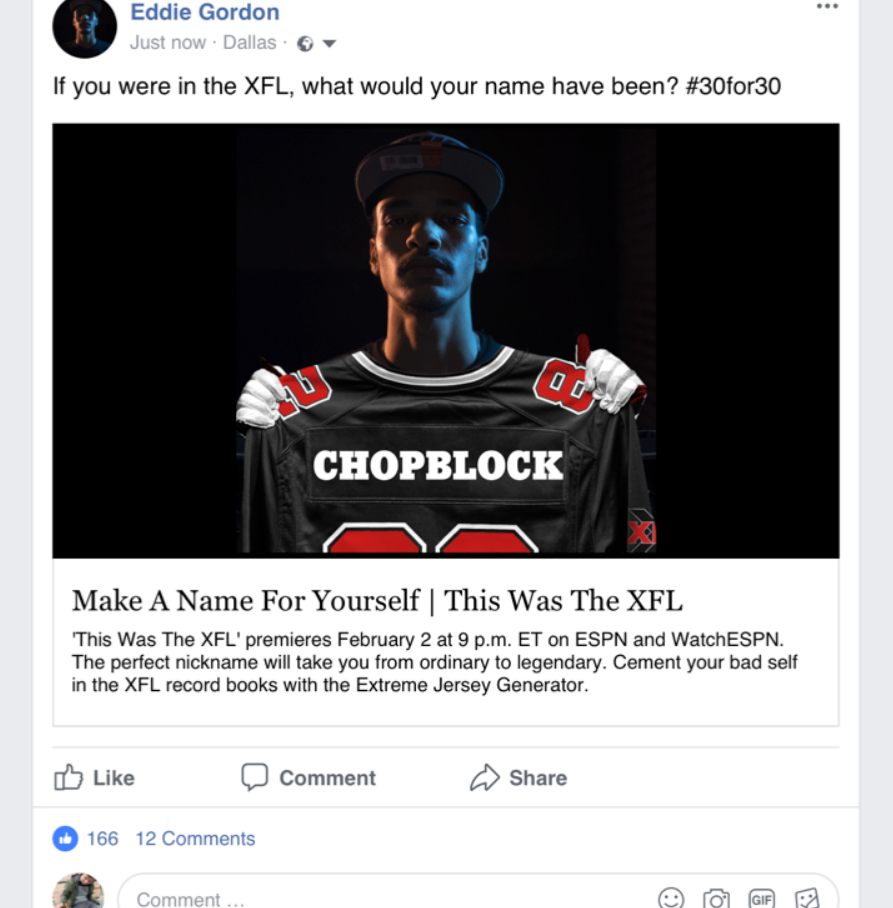Open 'Make A Name For Yourself' article title

(377, 600)
